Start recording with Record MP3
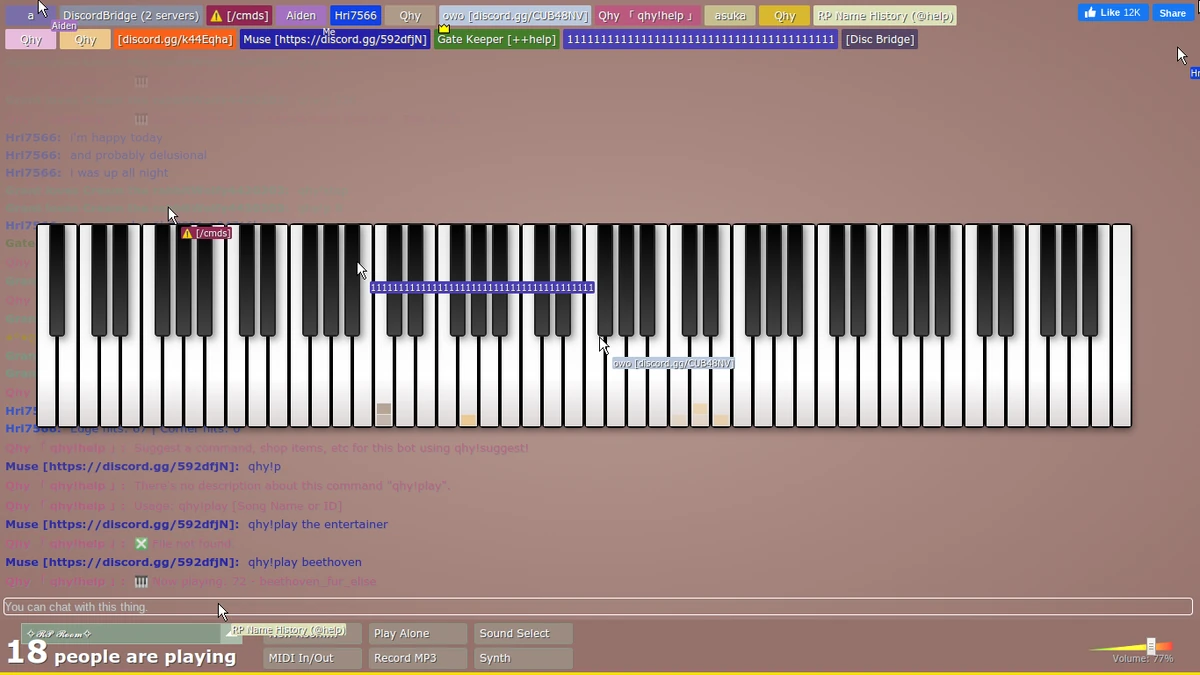The width and height of the screenshot is (1200, 675). click(x=417, y=658)
